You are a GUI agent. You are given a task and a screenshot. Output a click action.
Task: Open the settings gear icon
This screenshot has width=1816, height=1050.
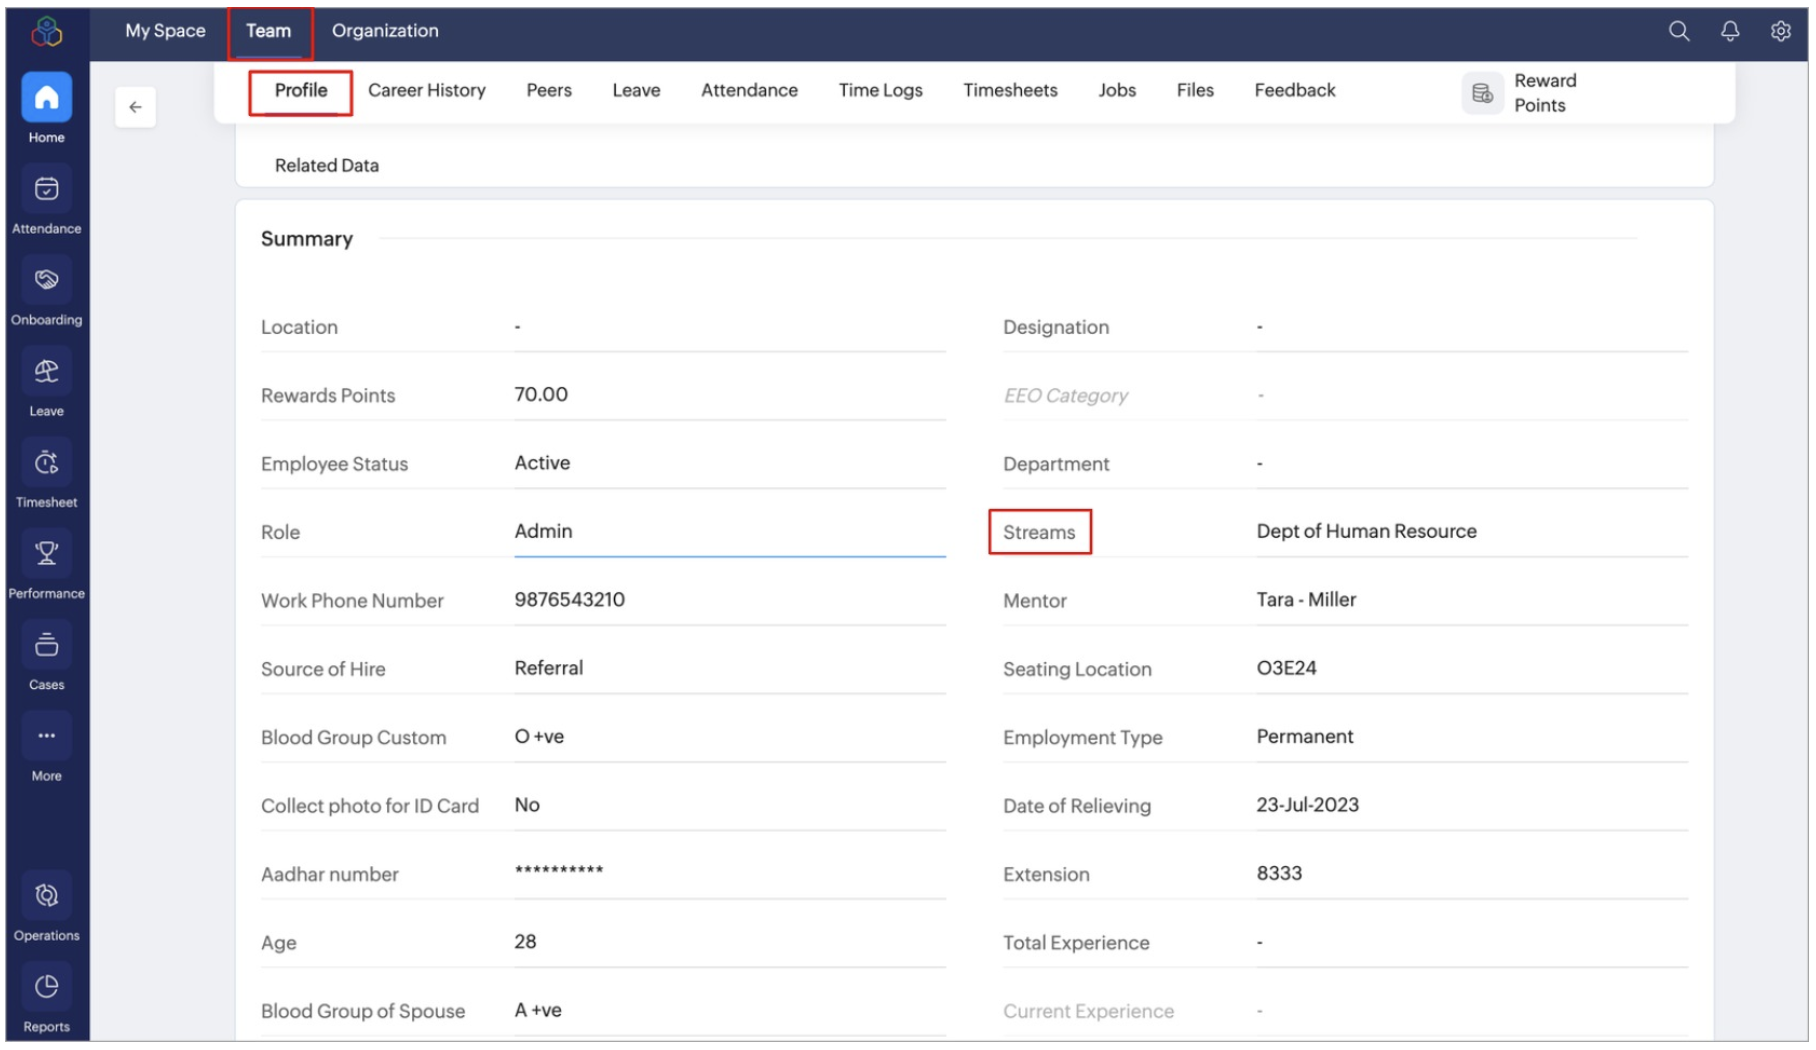[1780, 31]
